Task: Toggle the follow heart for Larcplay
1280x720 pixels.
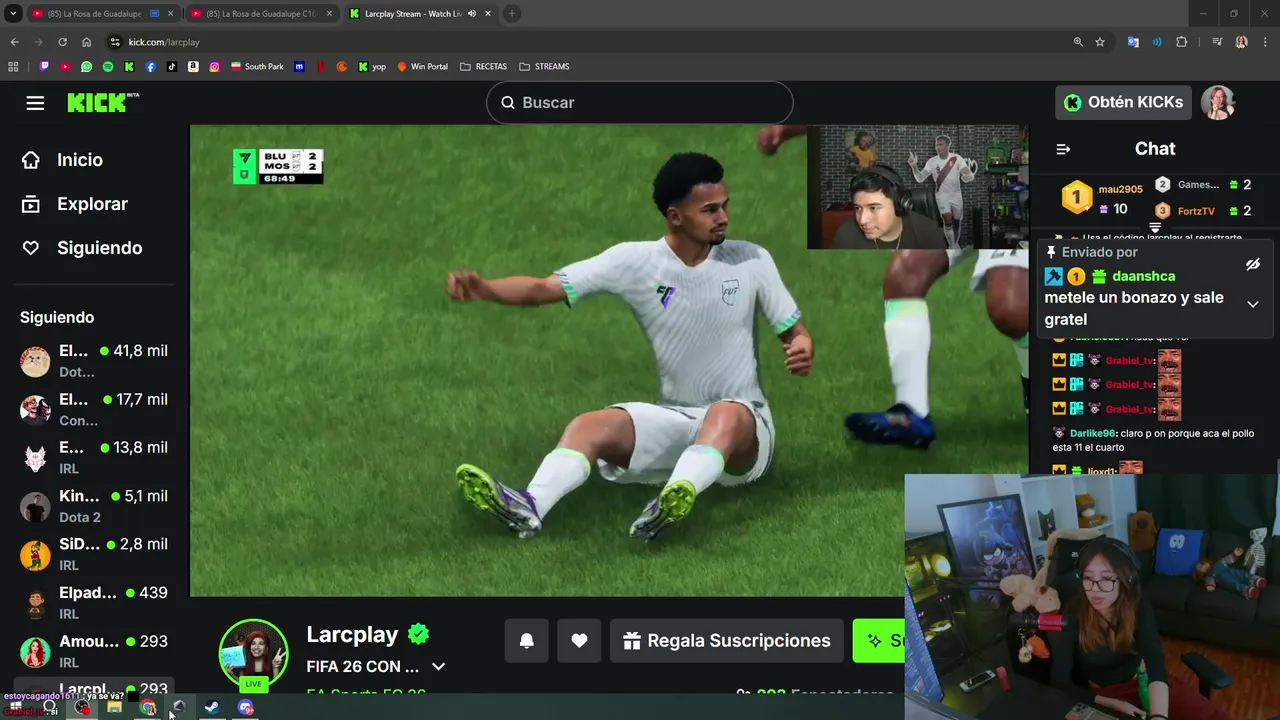Action: point(579,641)
